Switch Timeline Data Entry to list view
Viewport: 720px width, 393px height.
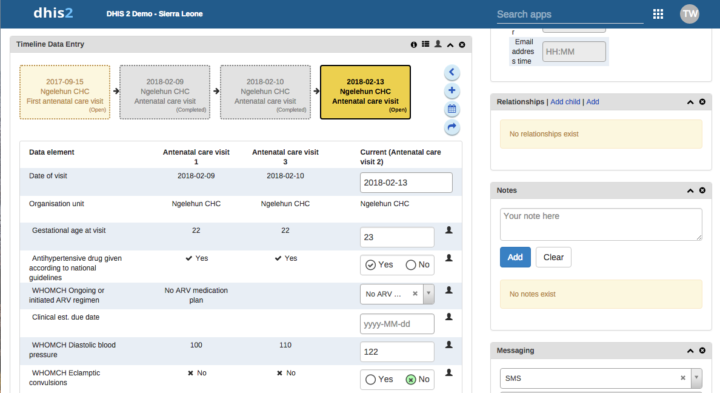click(426, 44)
